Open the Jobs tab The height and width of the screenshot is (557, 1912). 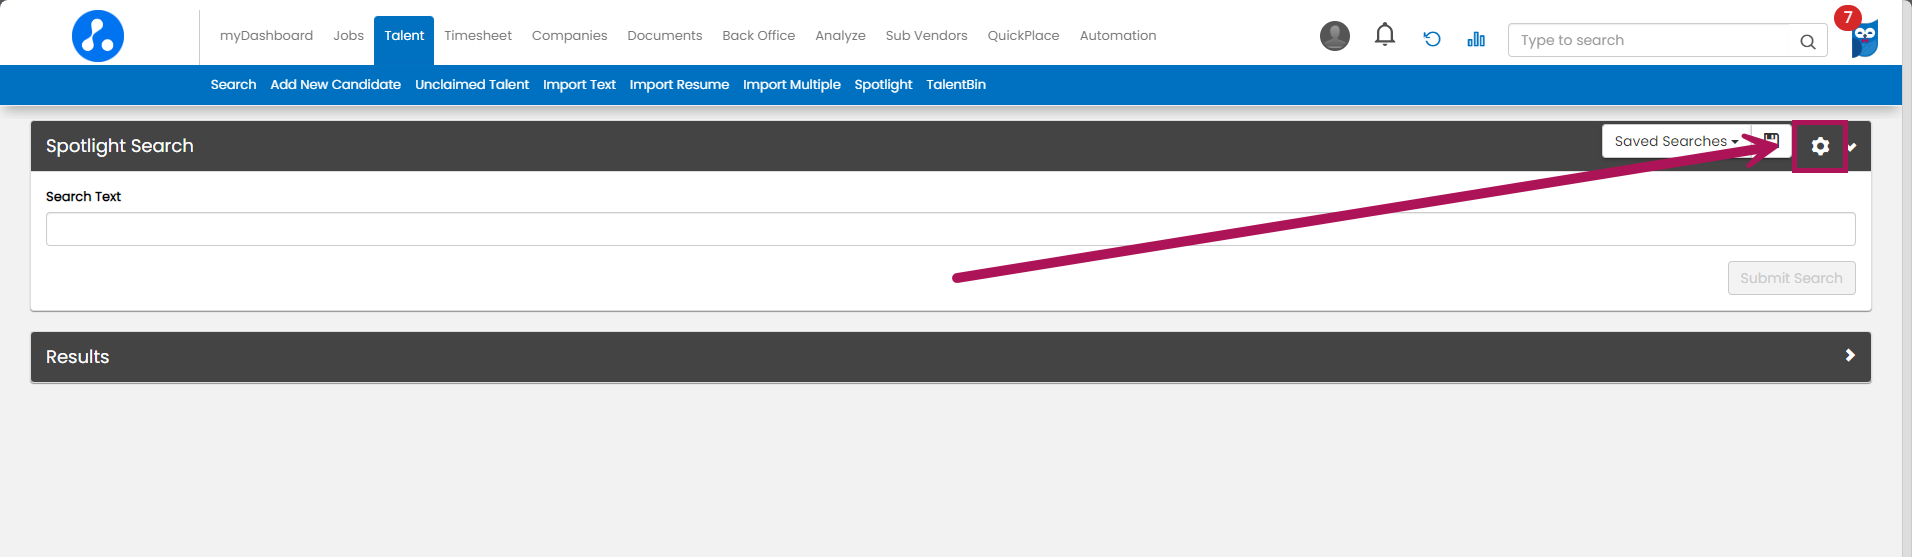click(x=348, y=36)
